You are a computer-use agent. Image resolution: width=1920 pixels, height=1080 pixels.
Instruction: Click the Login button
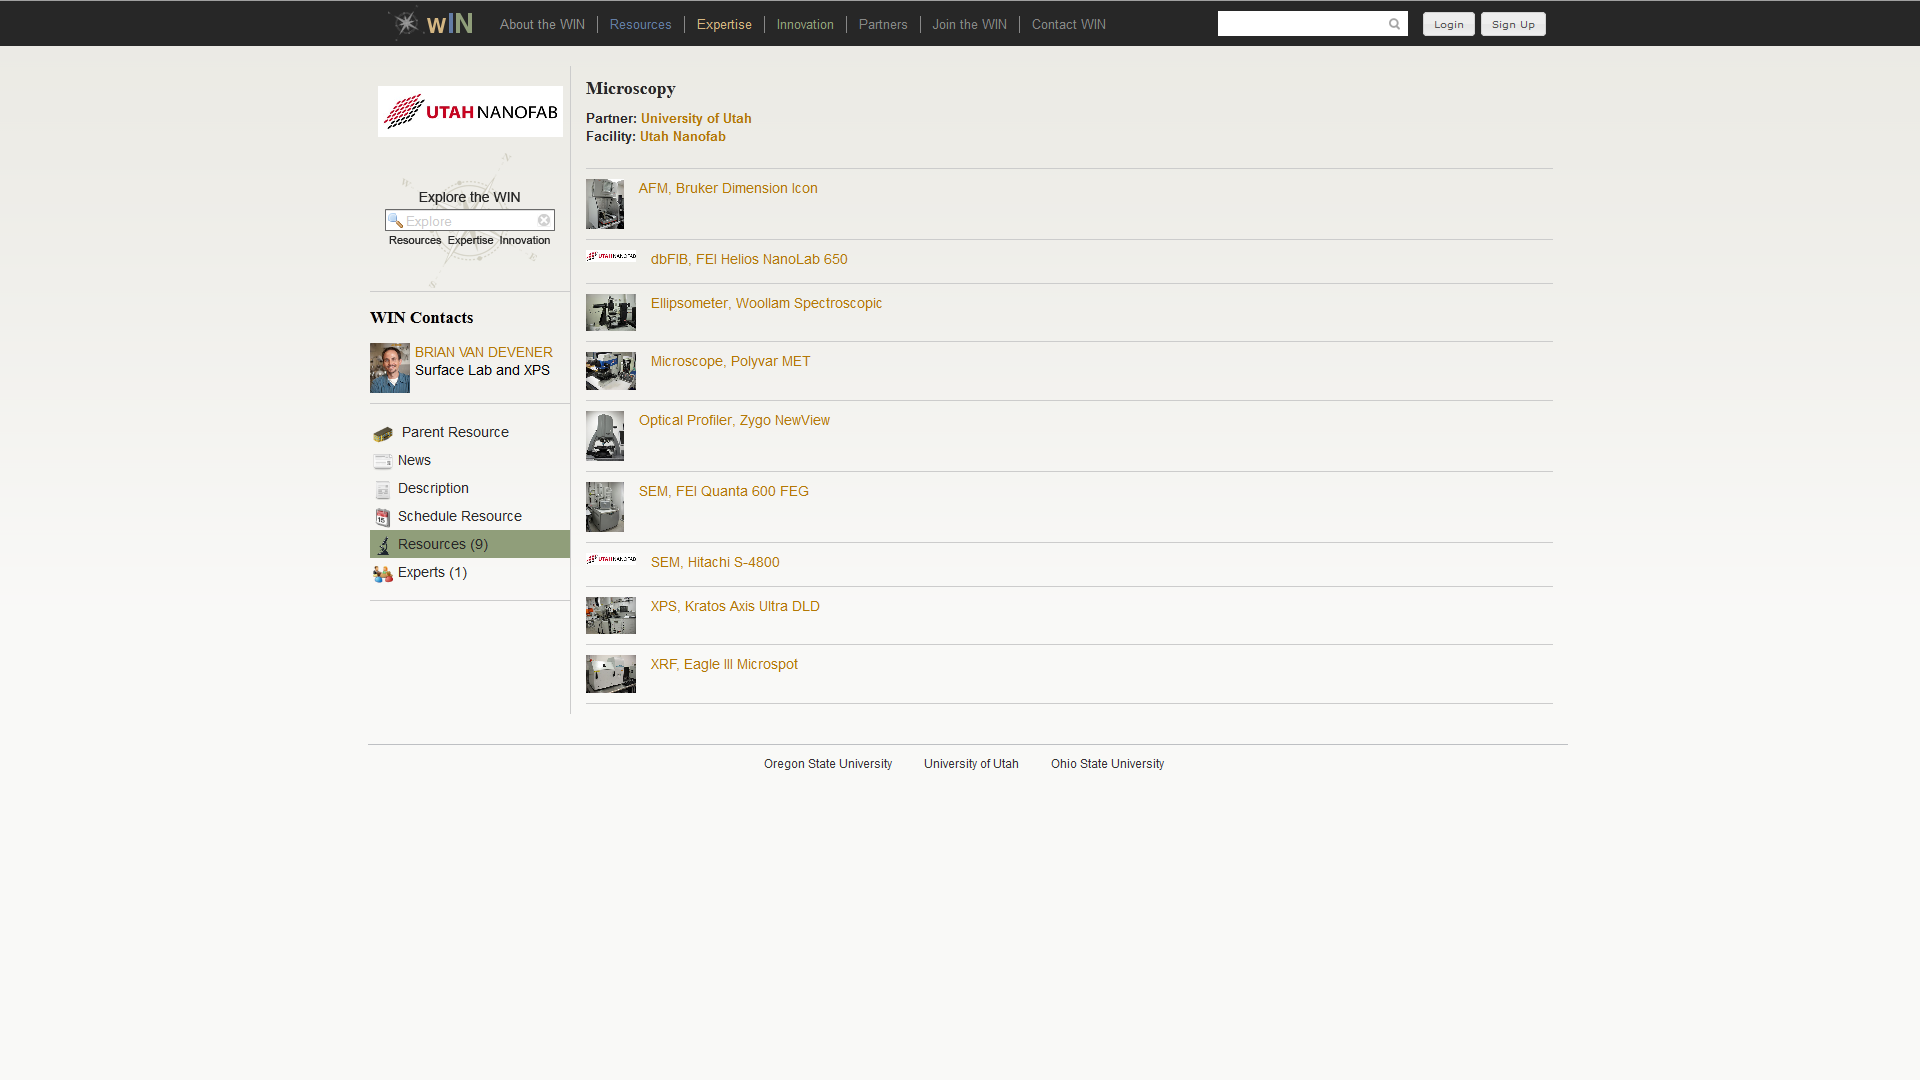pos(1448,24)
